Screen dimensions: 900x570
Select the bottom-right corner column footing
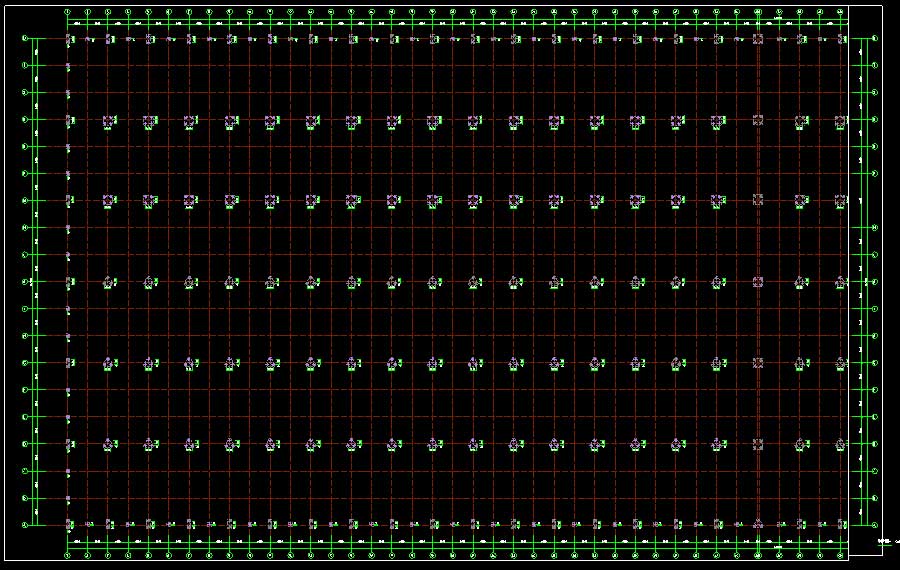coord(841,524)
